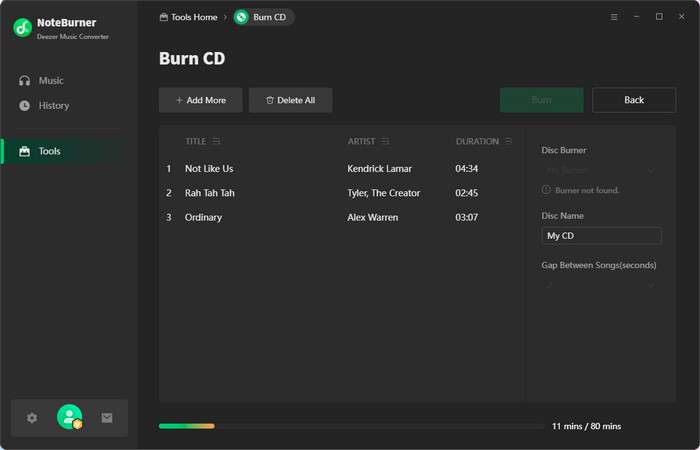700x450 pixels.
Task: Click duration 02:45
Action: pos(467,193)
